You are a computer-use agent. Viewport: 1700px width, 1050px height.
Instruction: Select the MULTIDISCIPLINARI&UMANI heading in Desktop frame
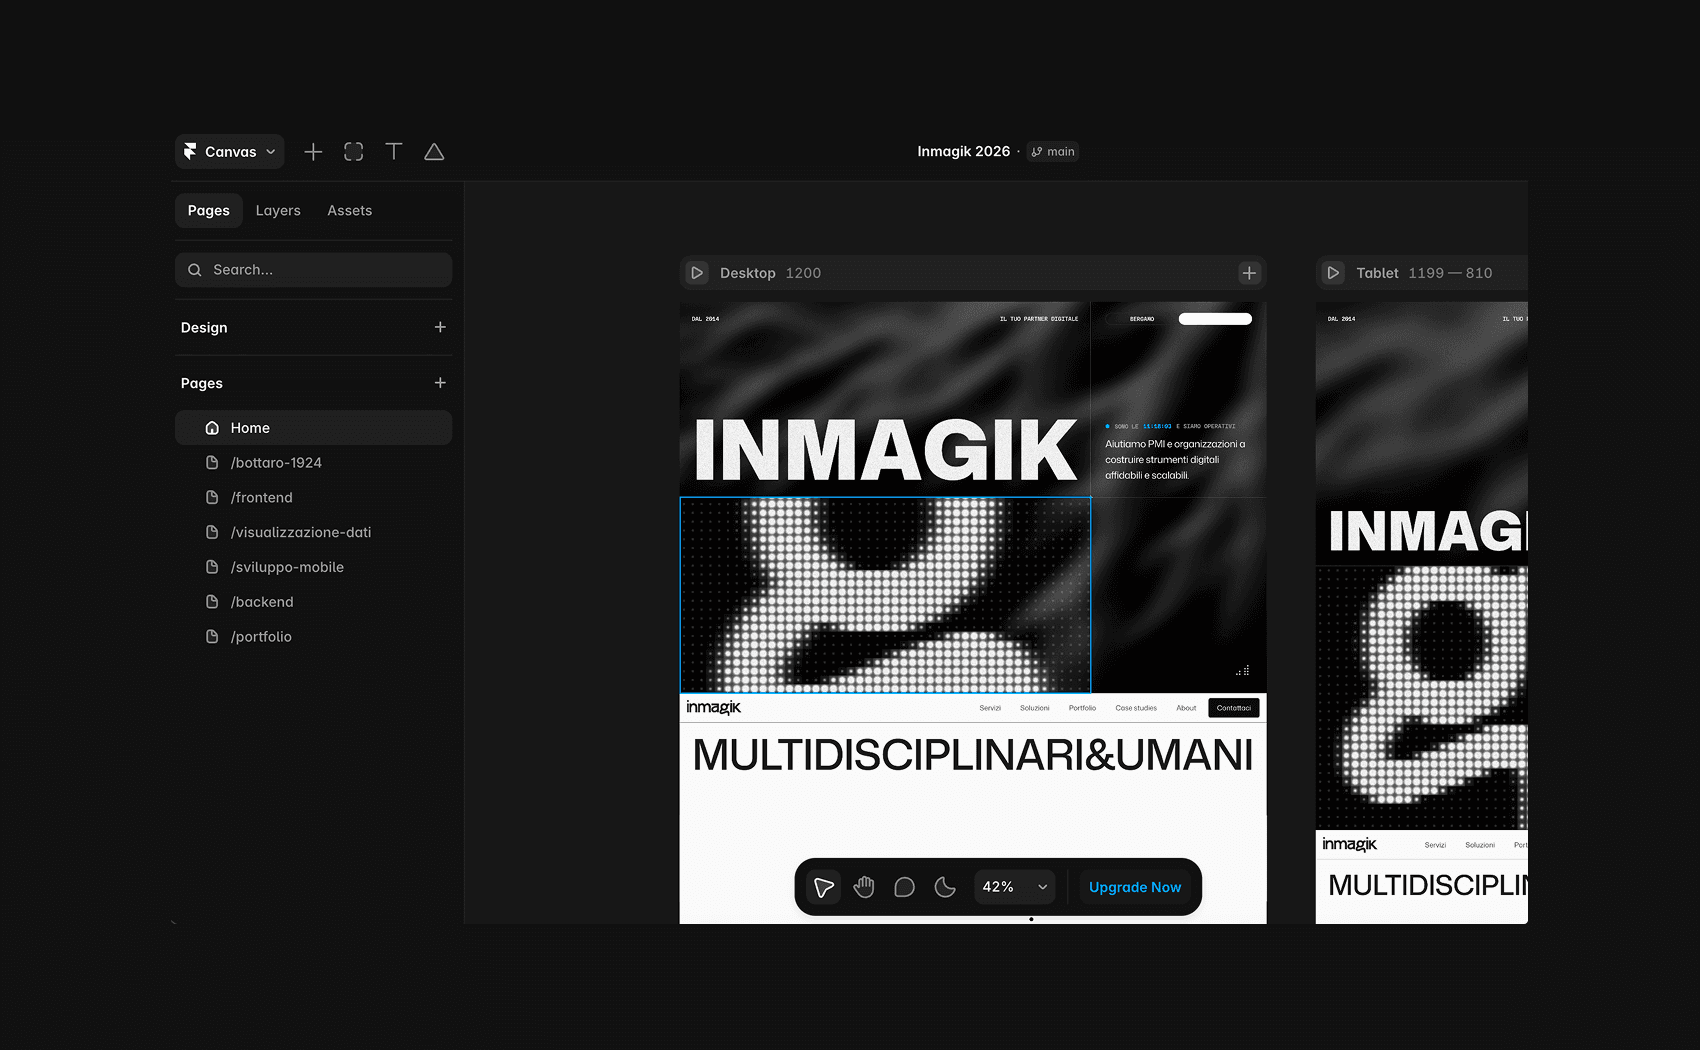[x=973, y=755]
